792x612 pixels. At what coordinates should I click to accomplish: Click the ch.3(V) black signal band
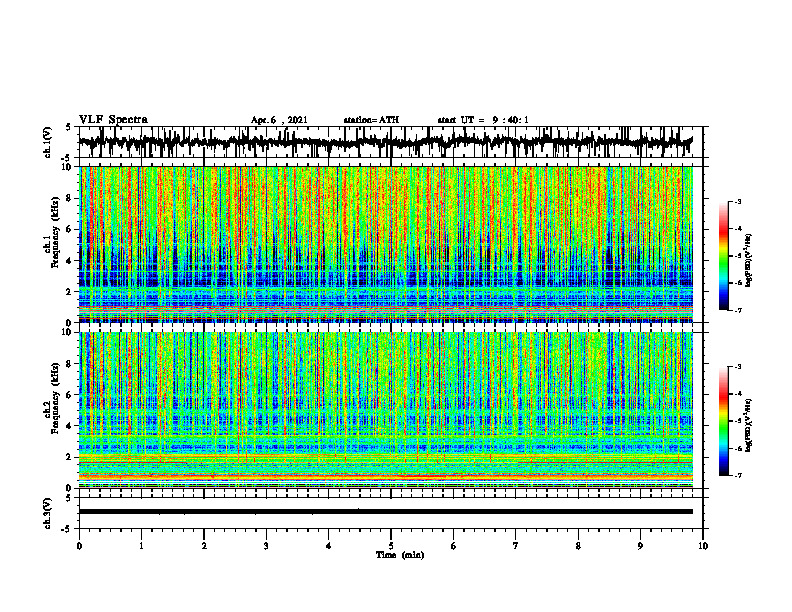(386, 512)
